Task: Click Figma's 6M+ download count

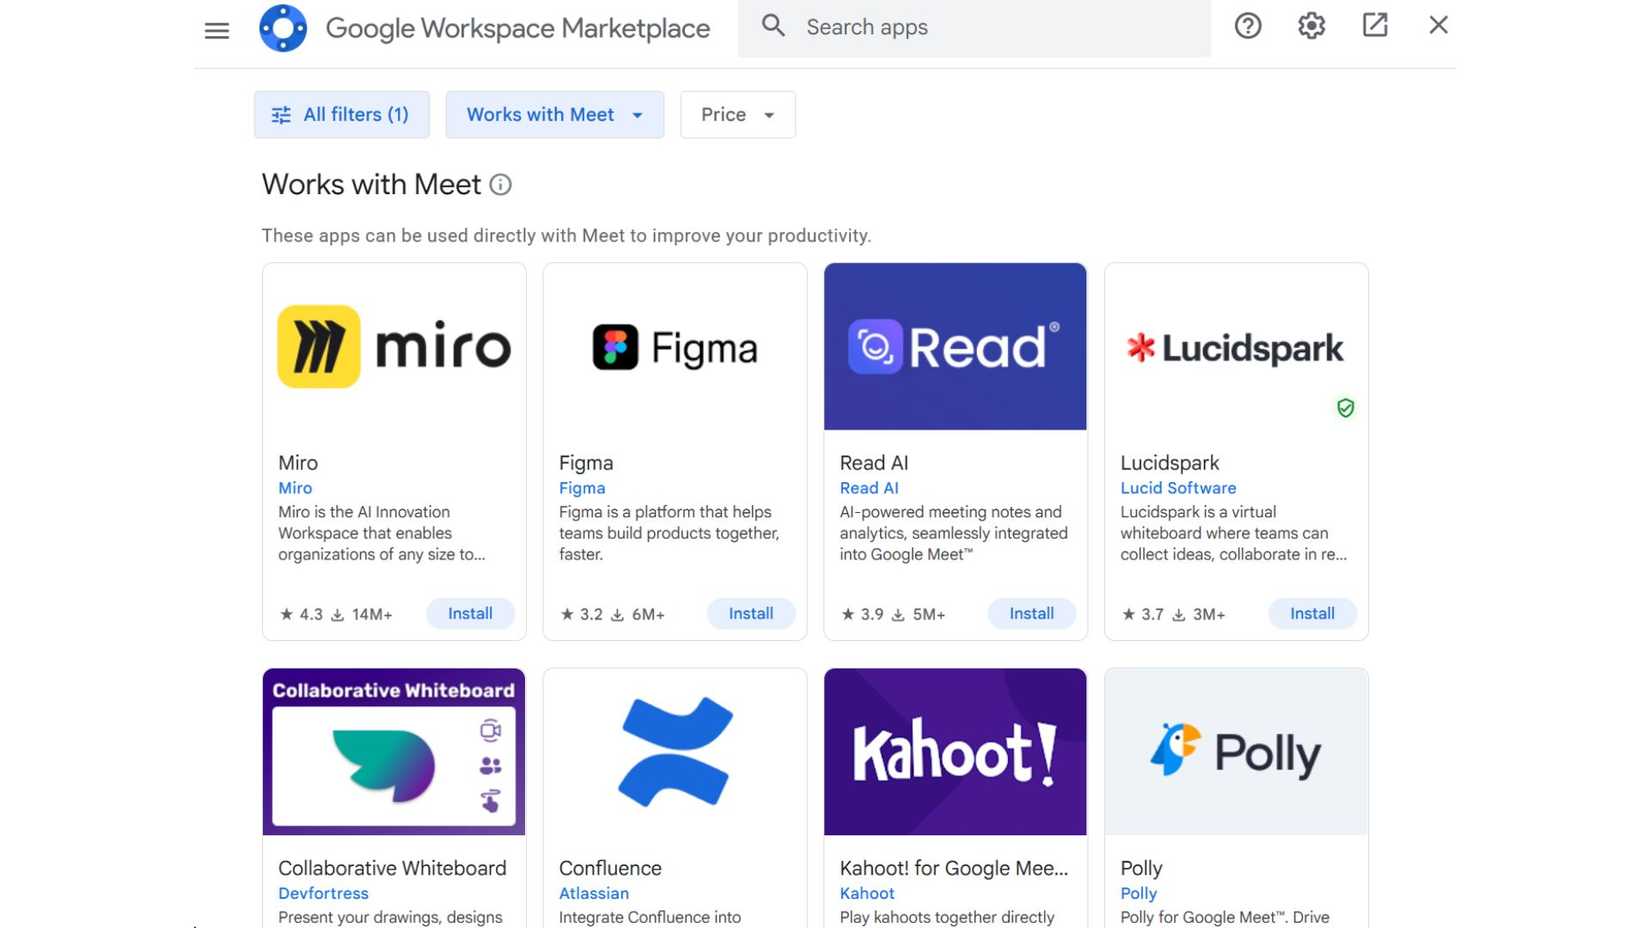Action: 638,614
